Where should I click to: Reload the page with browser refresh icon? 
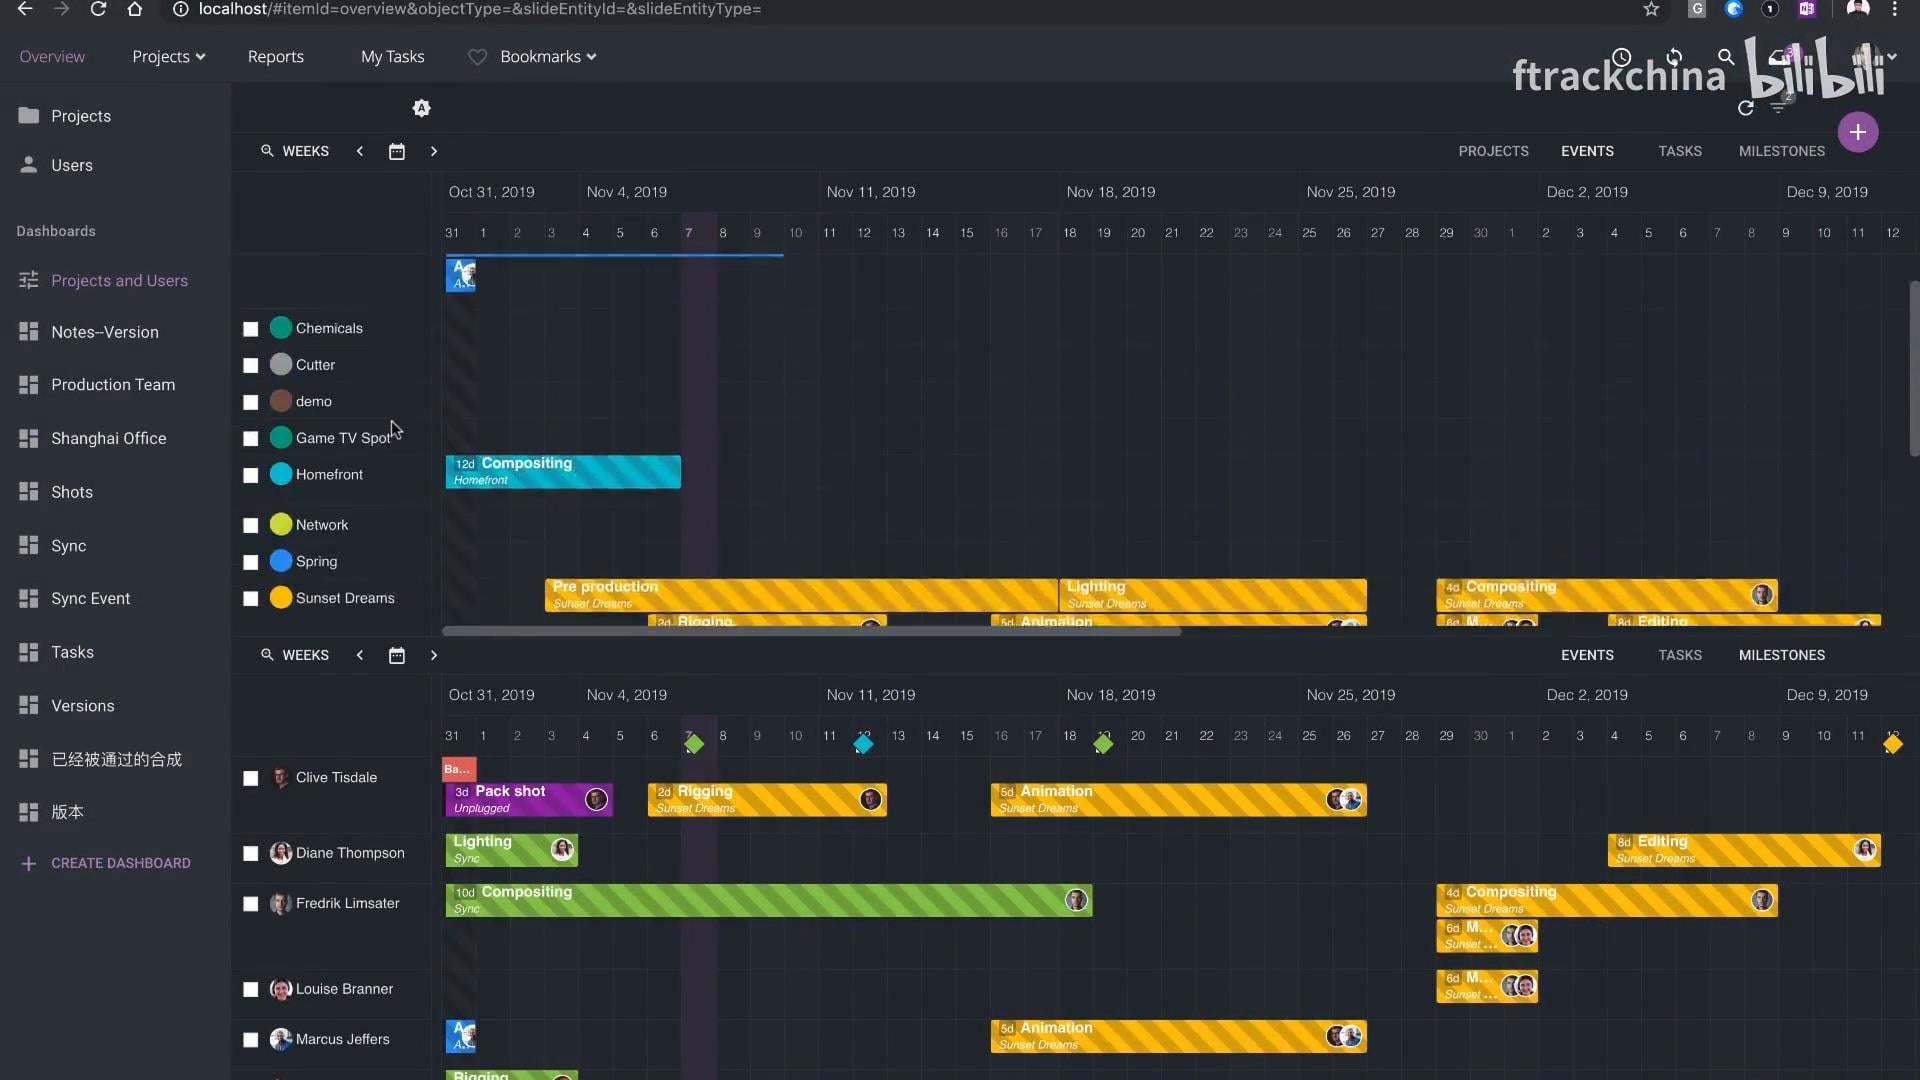98,9
